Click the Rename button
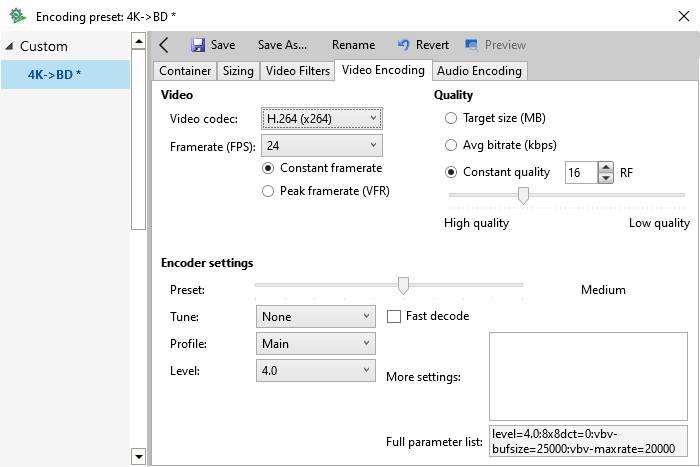Image resolution: width=700 pixels, height=467 pixels. pos(353,45)
